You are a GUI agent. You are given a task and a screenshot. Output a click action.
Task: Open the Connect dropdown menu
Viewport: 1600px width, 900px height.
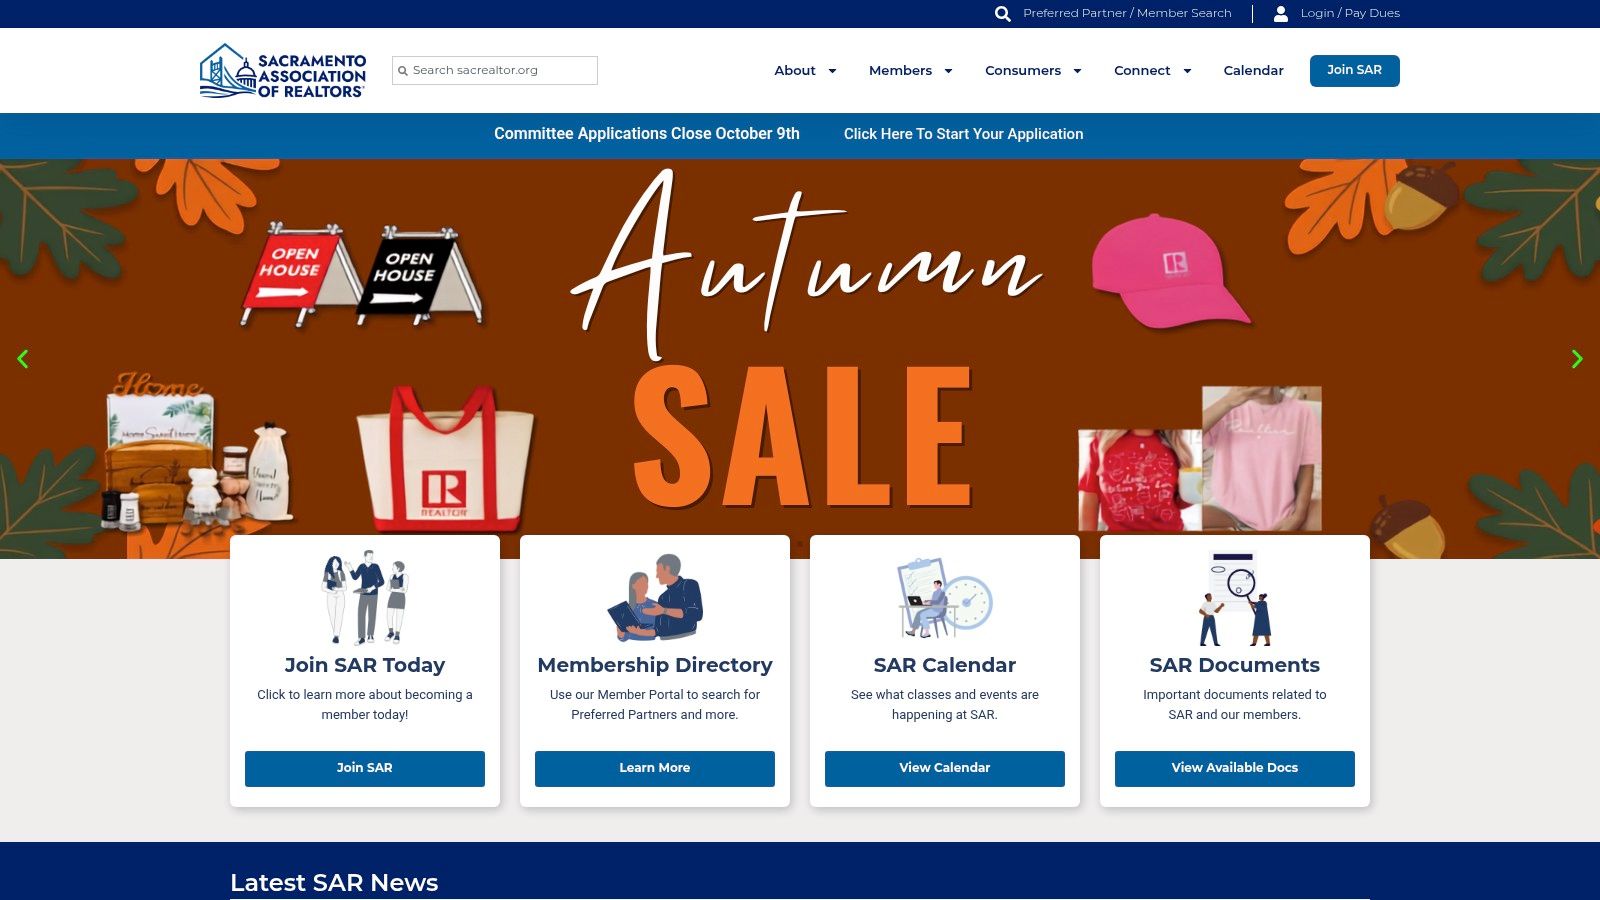(x=1152, y=71)
